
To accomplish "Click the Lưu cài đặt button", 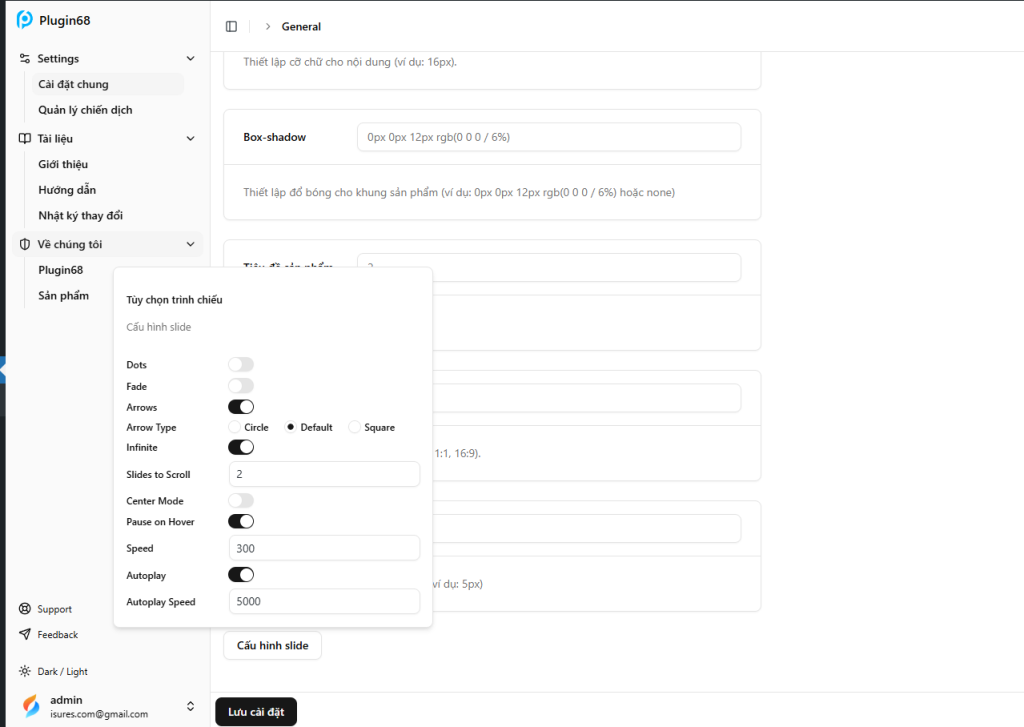I will [256, 712].
